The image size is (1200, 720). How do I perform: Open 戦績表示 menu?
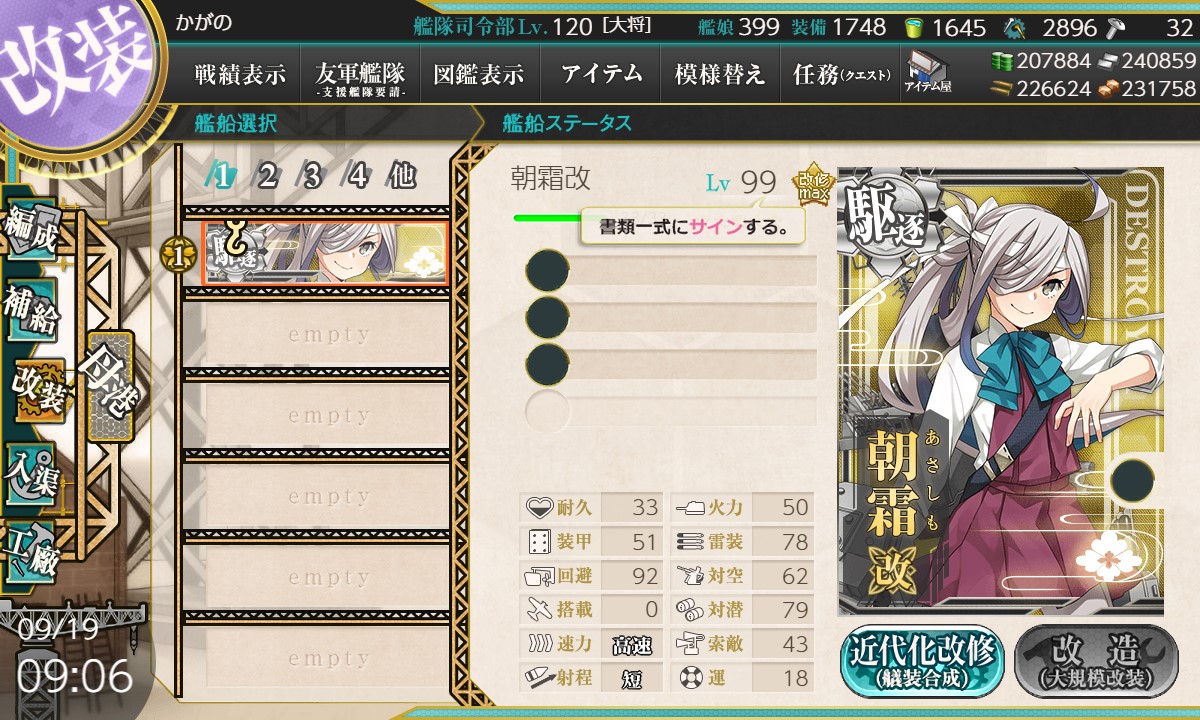click(240, 74)
